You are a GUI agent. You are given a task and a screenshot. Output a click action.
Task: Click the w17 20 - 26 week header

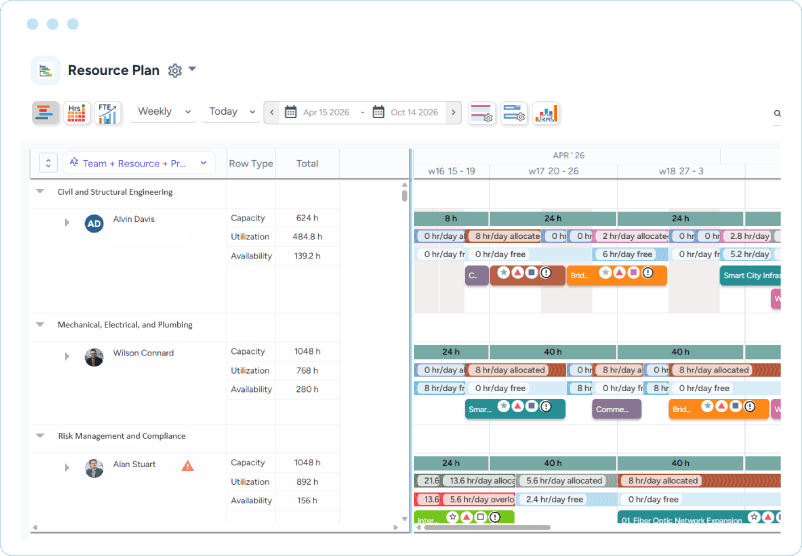[x=553, y=171]
